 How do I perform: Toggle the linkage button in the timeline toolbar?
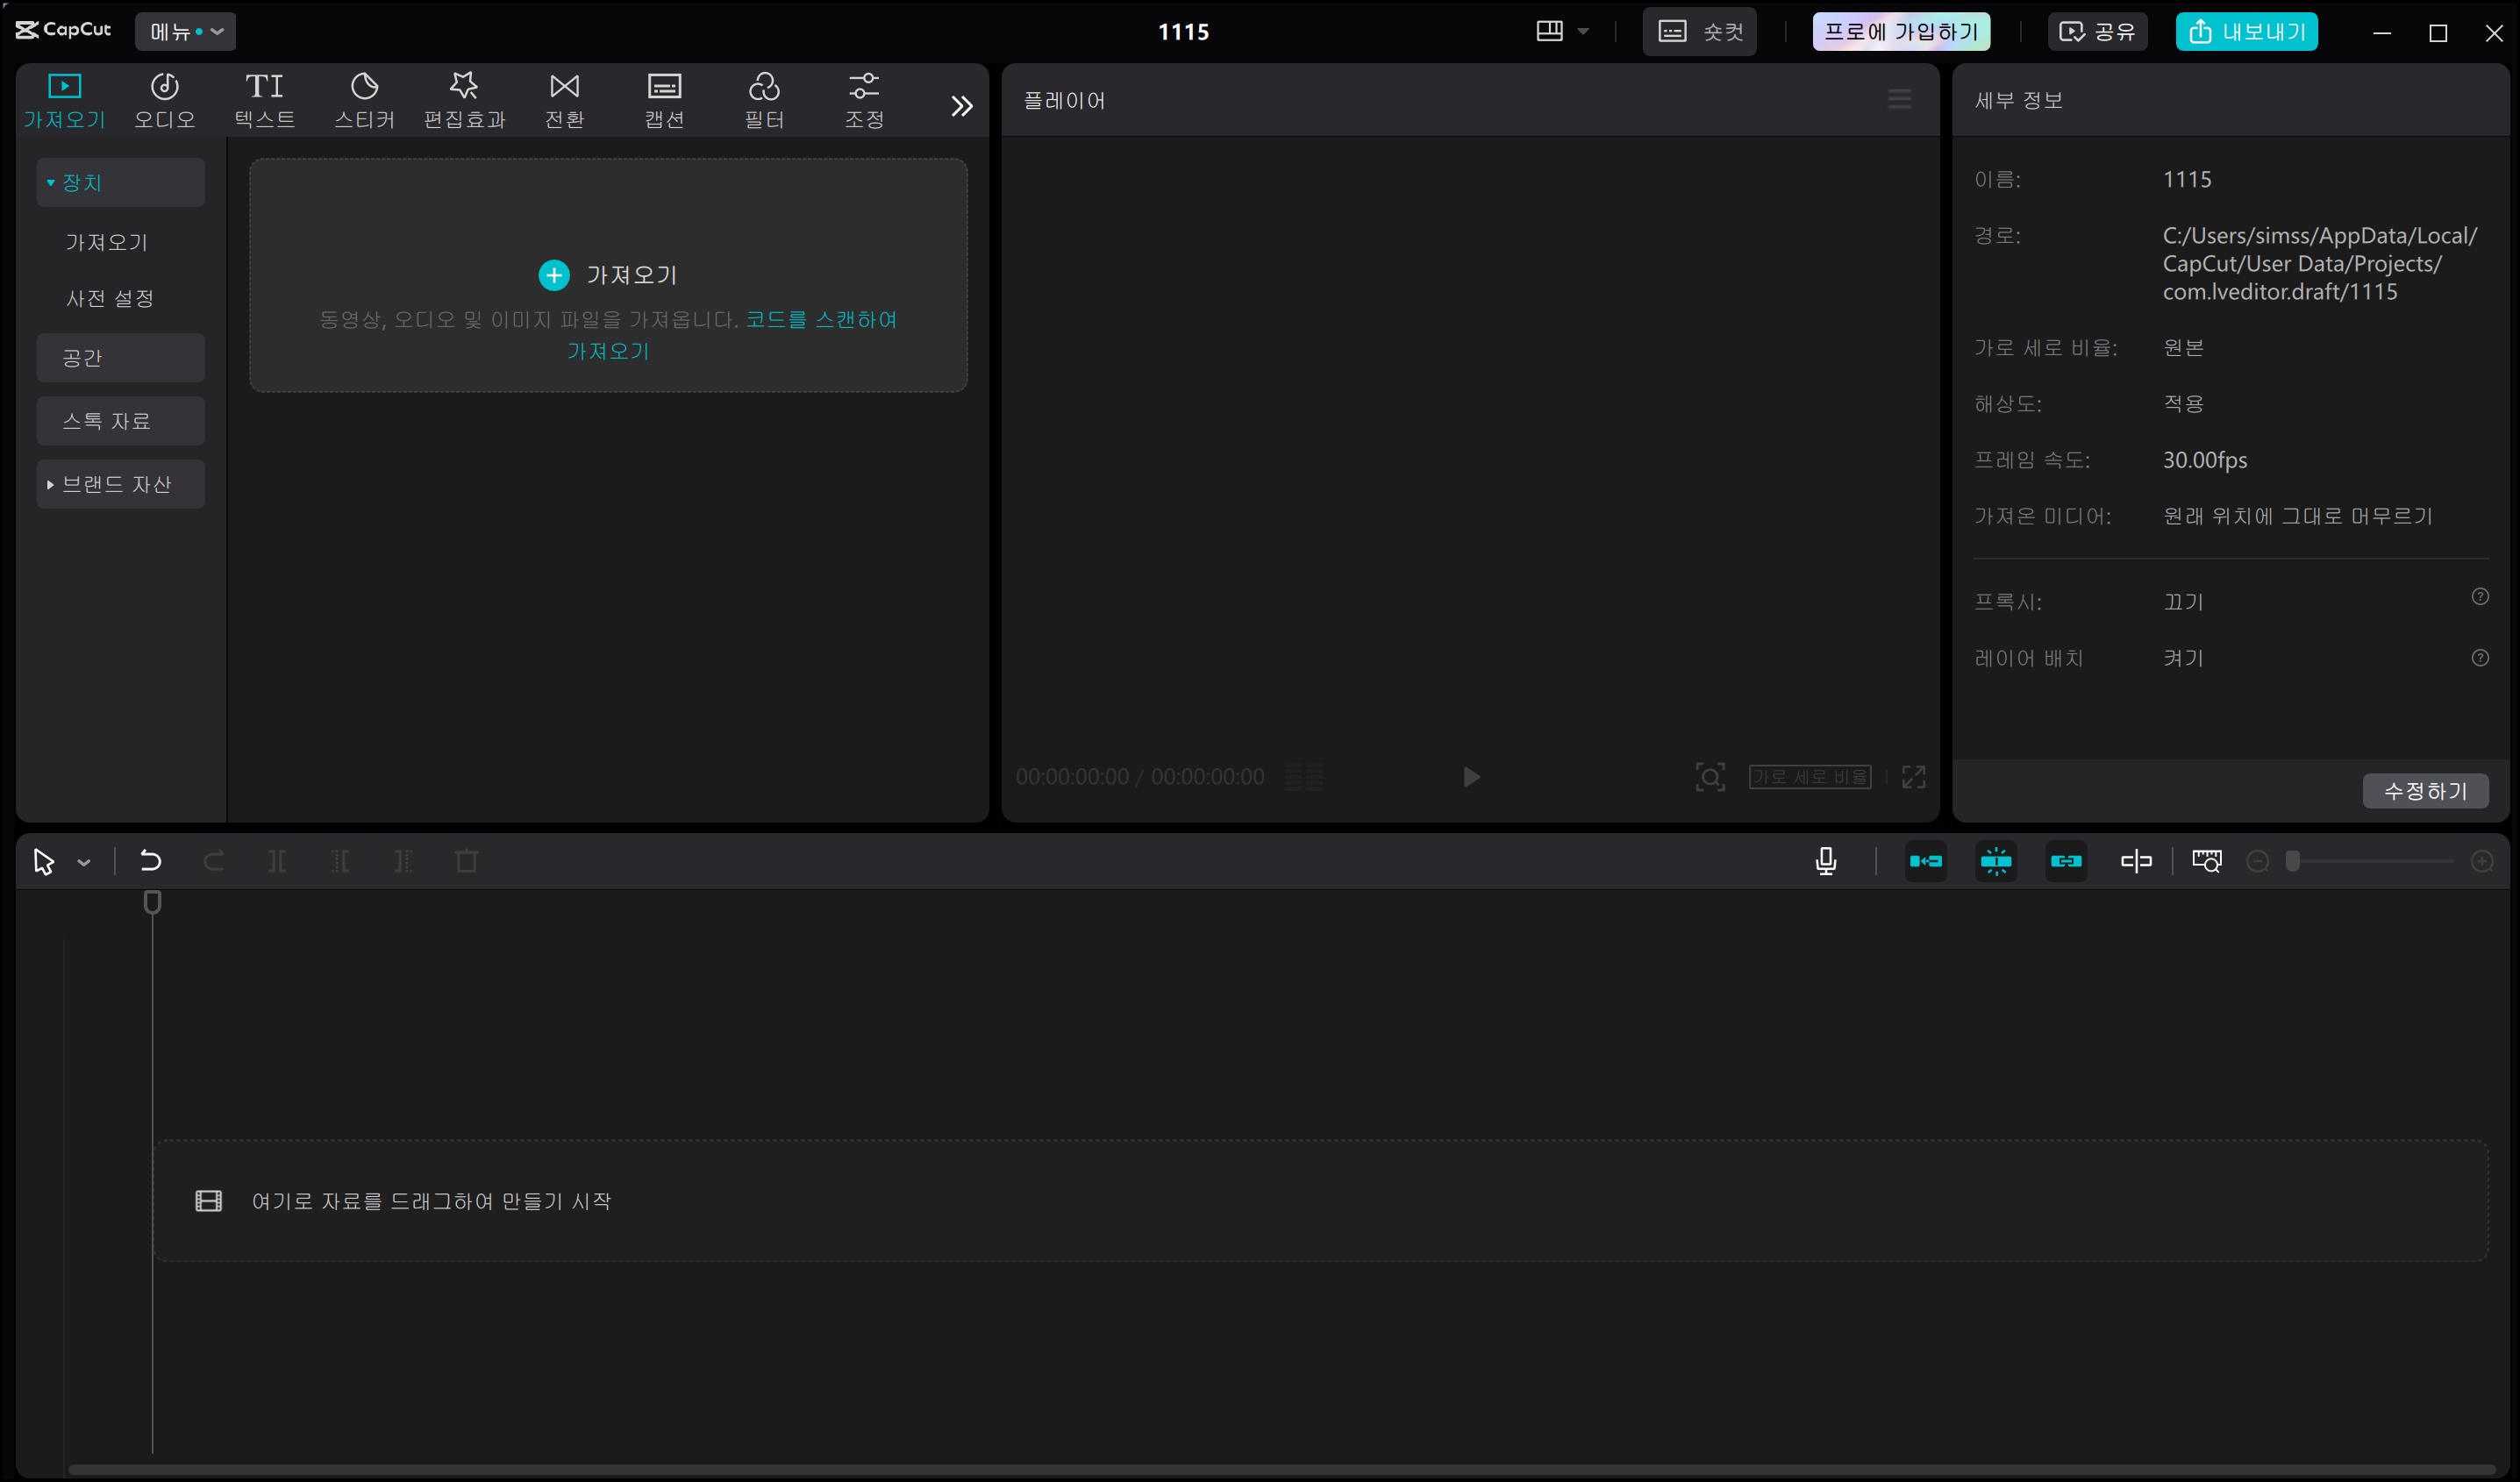coord(2066,861)
